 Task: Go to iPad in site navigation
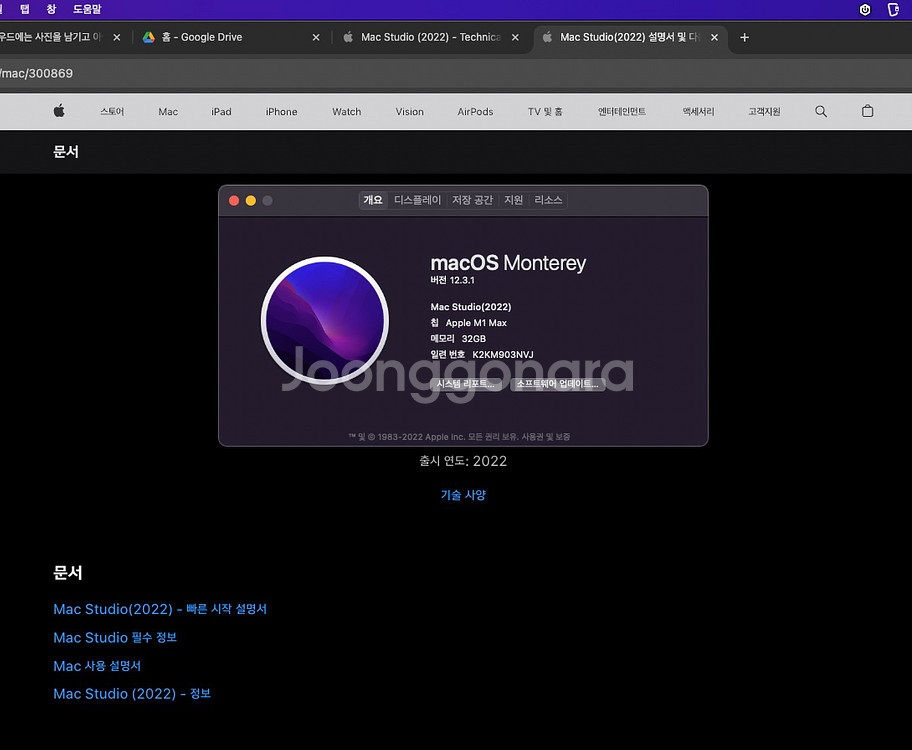[x=221, y=112]
